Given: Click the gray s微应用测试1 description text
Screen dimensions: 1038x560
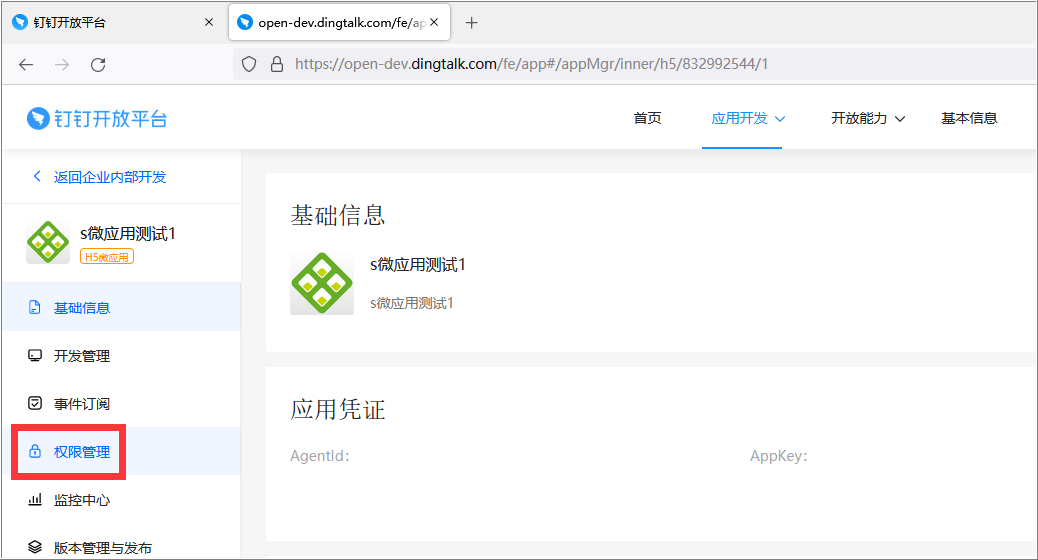Looking at the screenshot, I should point(412,303).
